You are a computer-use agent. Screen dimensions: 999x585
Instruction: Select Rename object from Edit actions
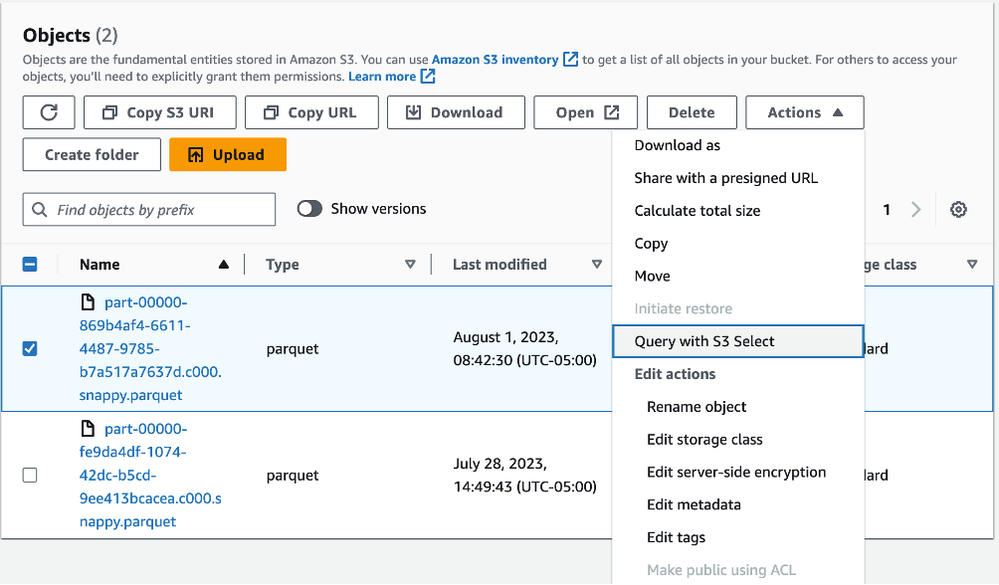(x=696, y=407)
